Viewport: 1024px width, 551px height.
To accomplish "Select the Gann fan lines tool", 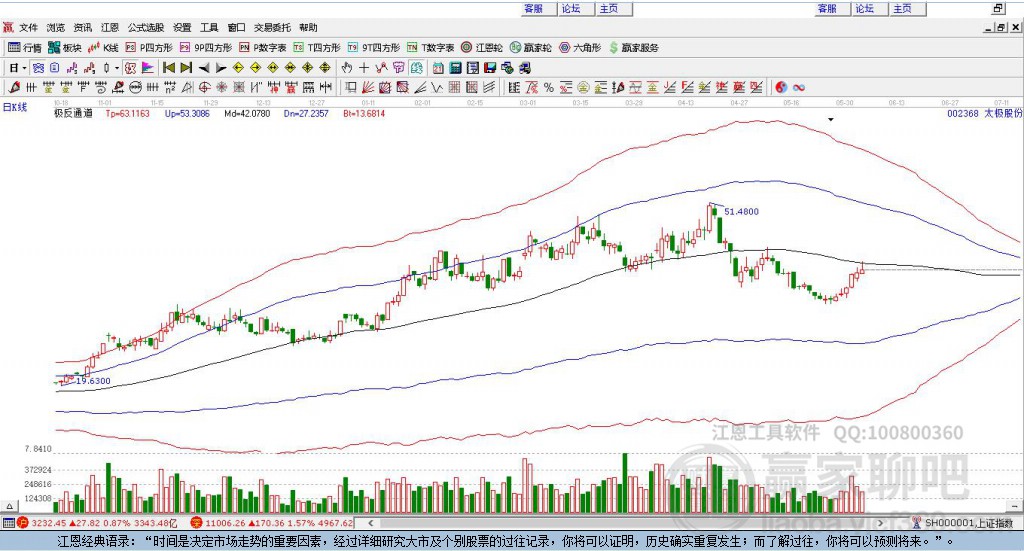I will 368,87.
